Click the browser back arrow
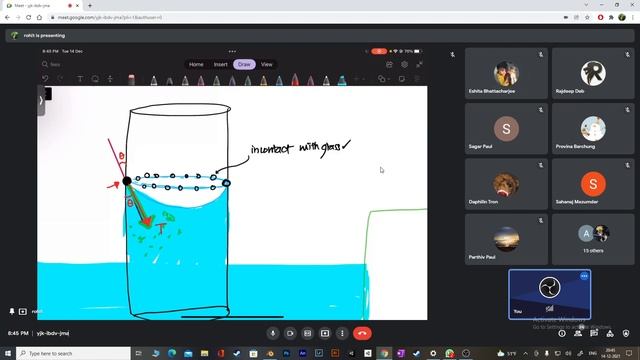The image size is (640, 360). 7,17
